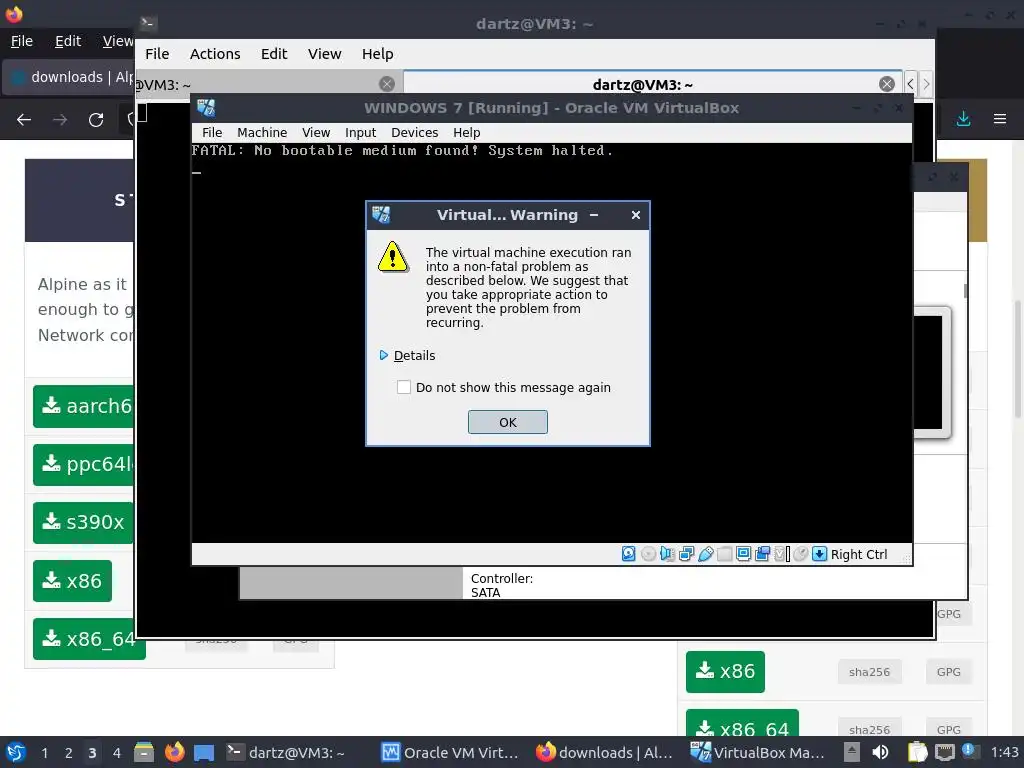Click the Right Ctrl host key label

(x=859, y=554)
